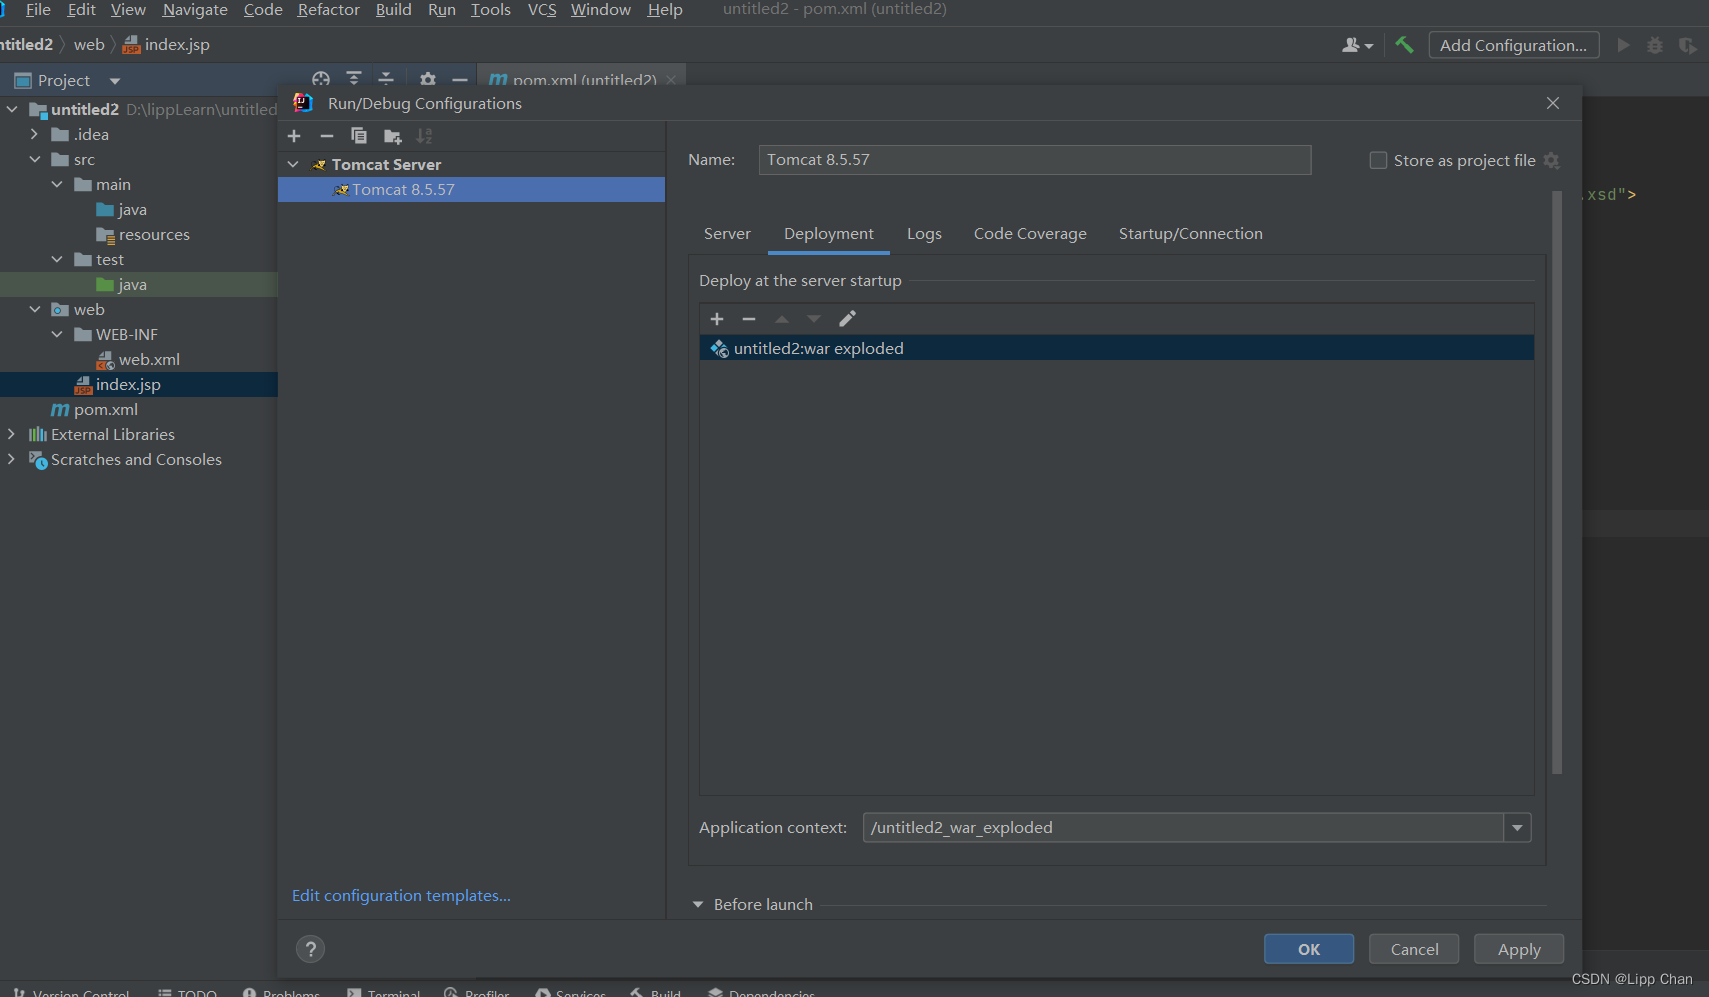Image resolution: width=1709 pixels, height=997 pixels.
Task: Switch to the Server tab
Action: click(727, 234)
